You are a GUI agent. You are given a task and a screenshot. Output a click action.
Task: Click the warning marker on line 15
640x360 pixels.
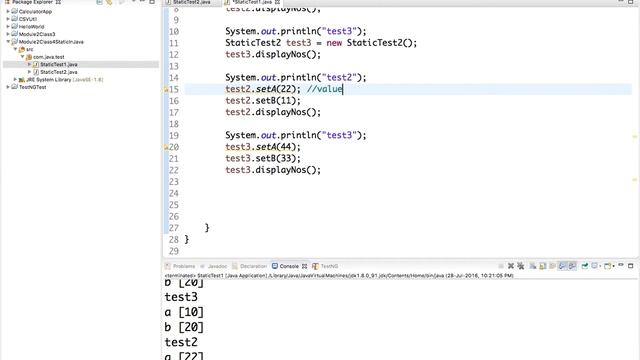click(x=166, y=89)
